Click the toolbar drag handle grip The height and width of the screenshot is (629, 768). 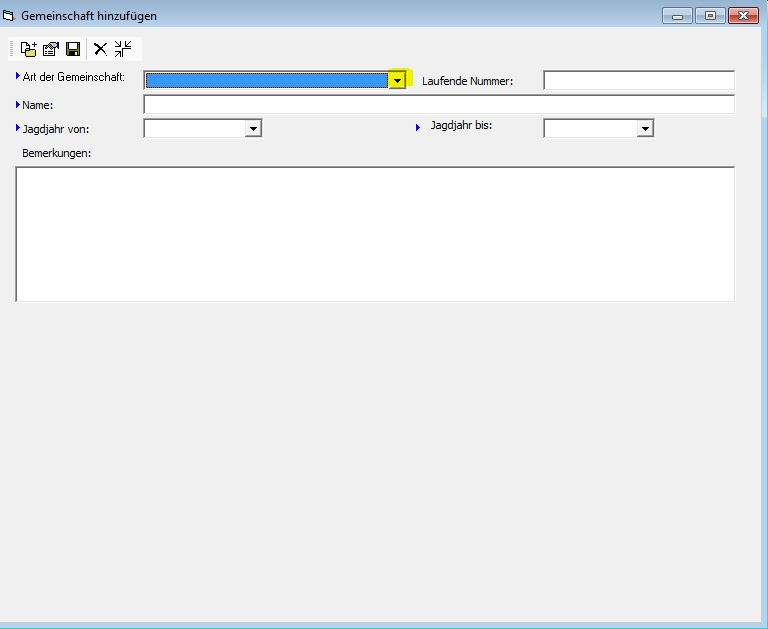(13, 49)
